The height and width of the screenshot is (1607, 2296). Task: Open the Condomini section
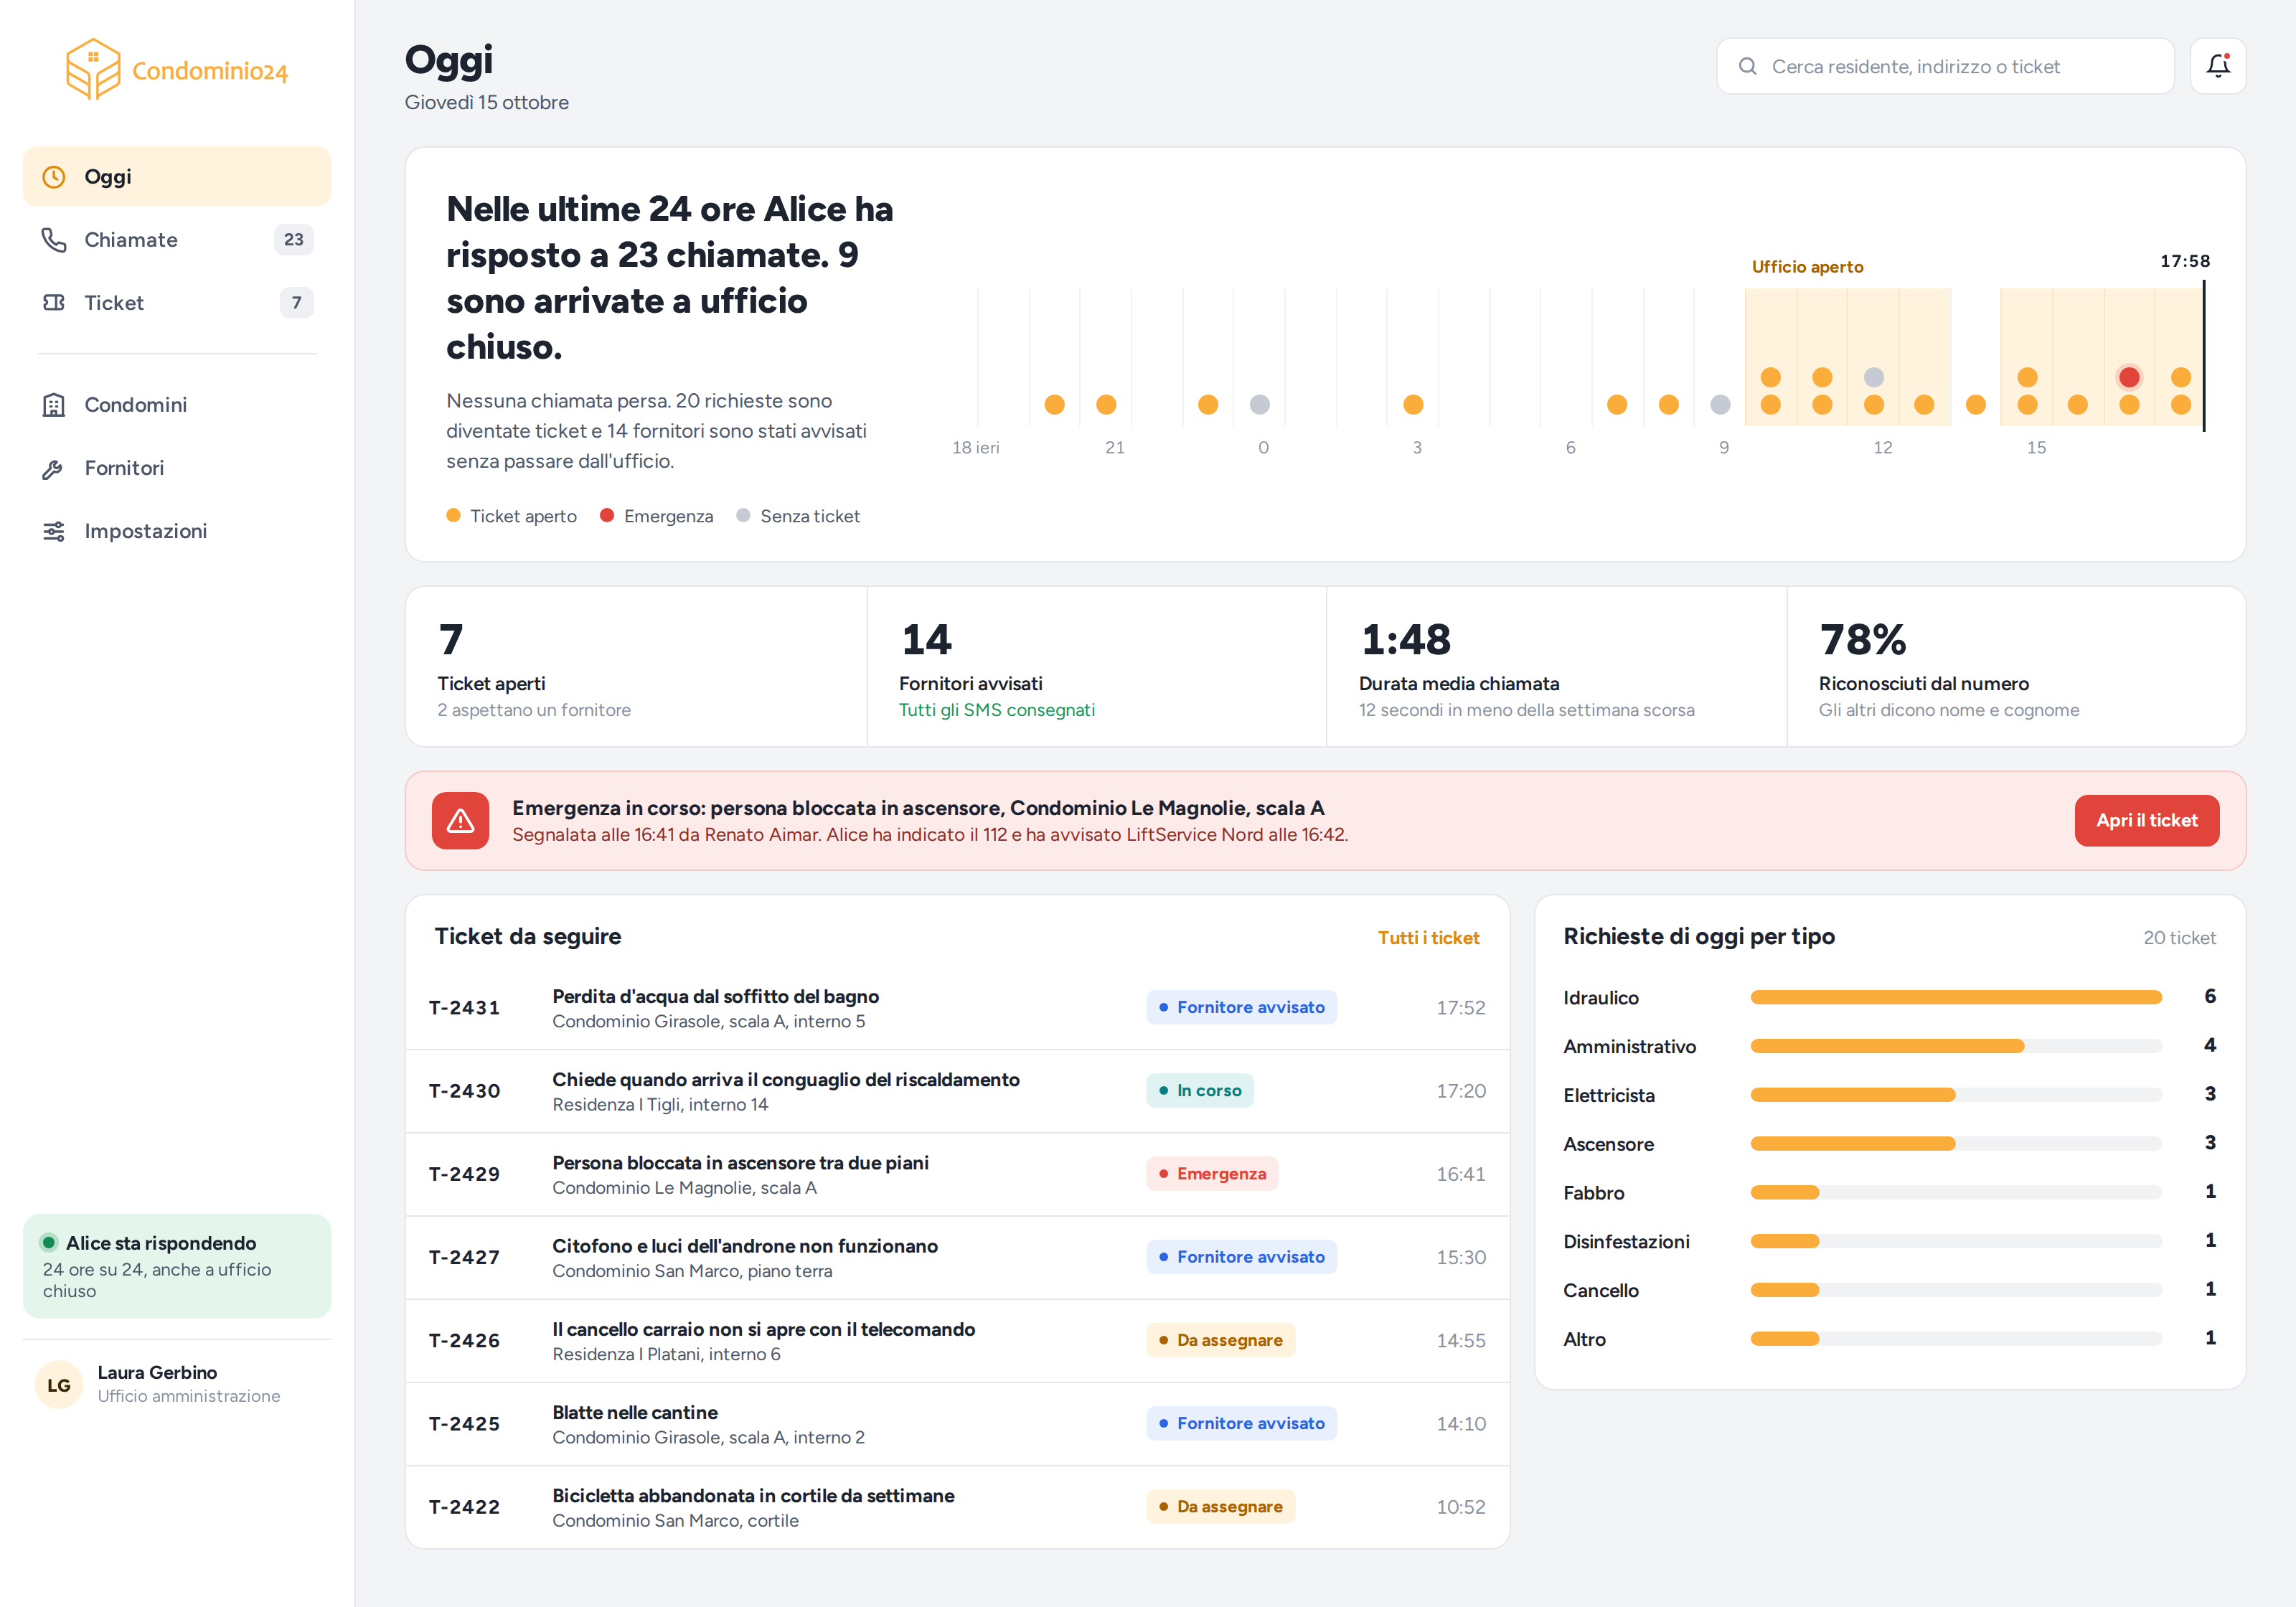[177, 405]
